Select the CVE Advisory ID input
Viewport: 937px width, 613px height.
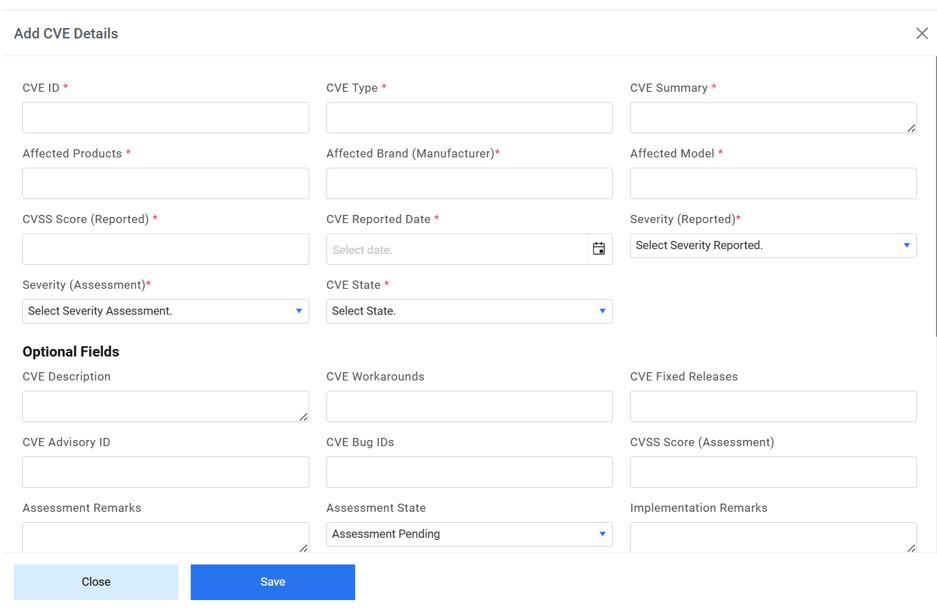pos(165,472)
